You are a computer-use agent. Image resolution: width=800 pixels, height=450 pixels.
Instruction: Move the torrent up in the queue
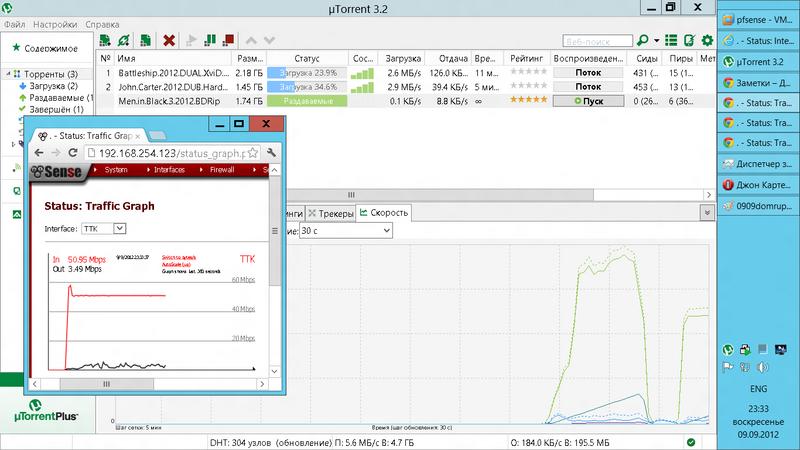[251, 40]
